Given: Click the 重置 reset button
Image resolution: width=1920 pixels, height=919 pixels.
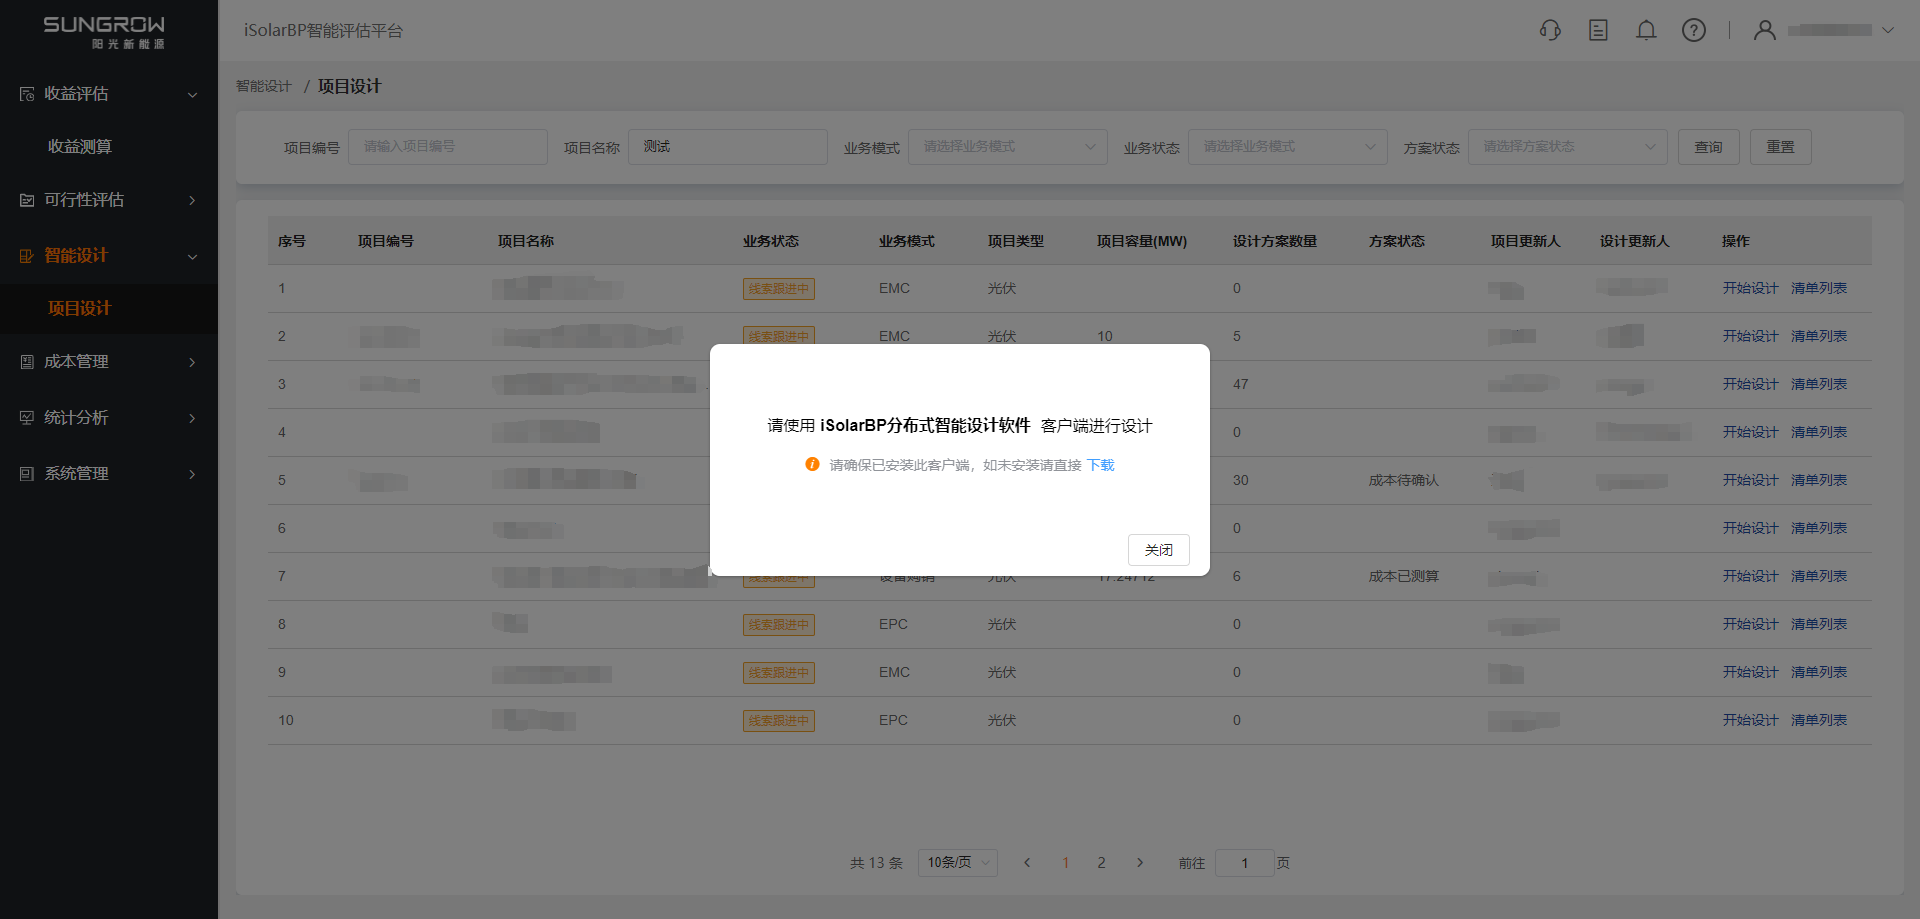Looking at the screenshot, I should (x=1781, y=147).
